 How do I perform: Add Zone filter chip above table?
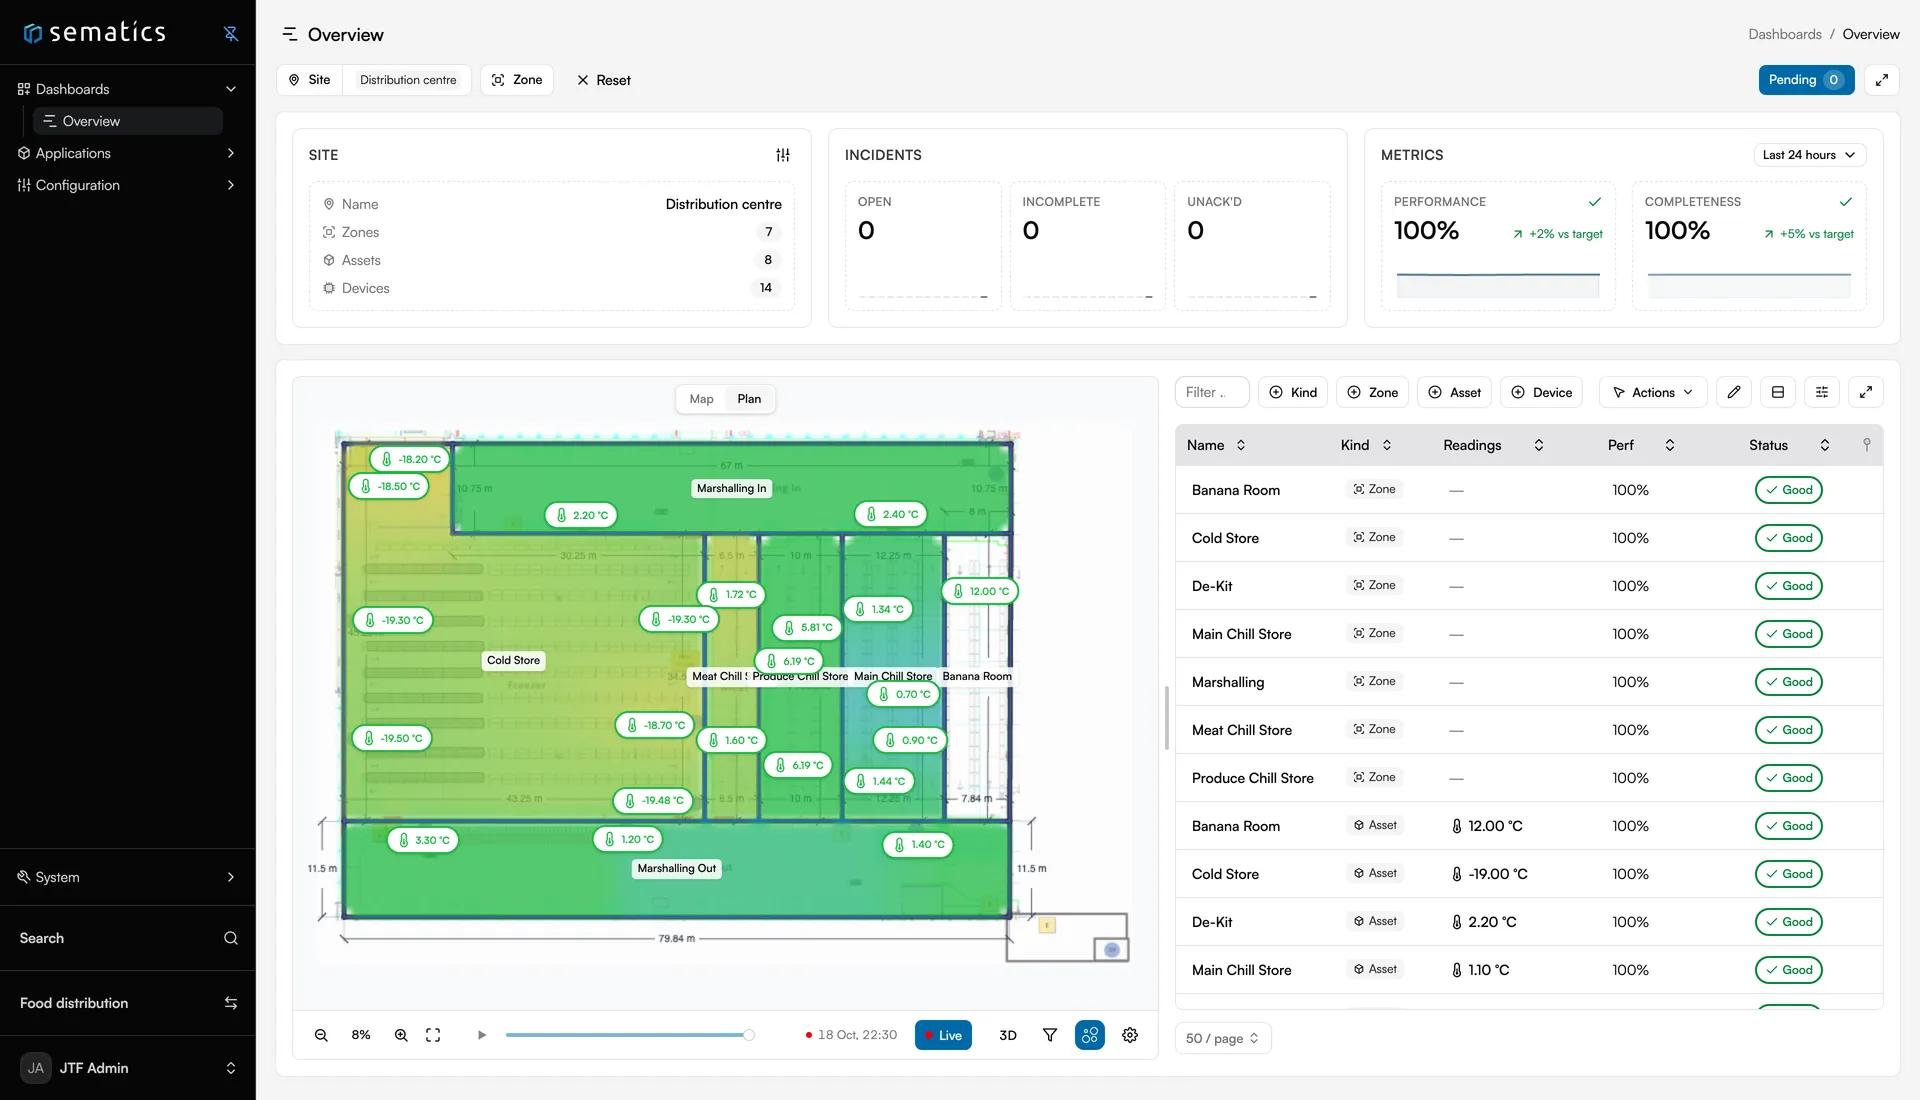(x=1373, y=392)
